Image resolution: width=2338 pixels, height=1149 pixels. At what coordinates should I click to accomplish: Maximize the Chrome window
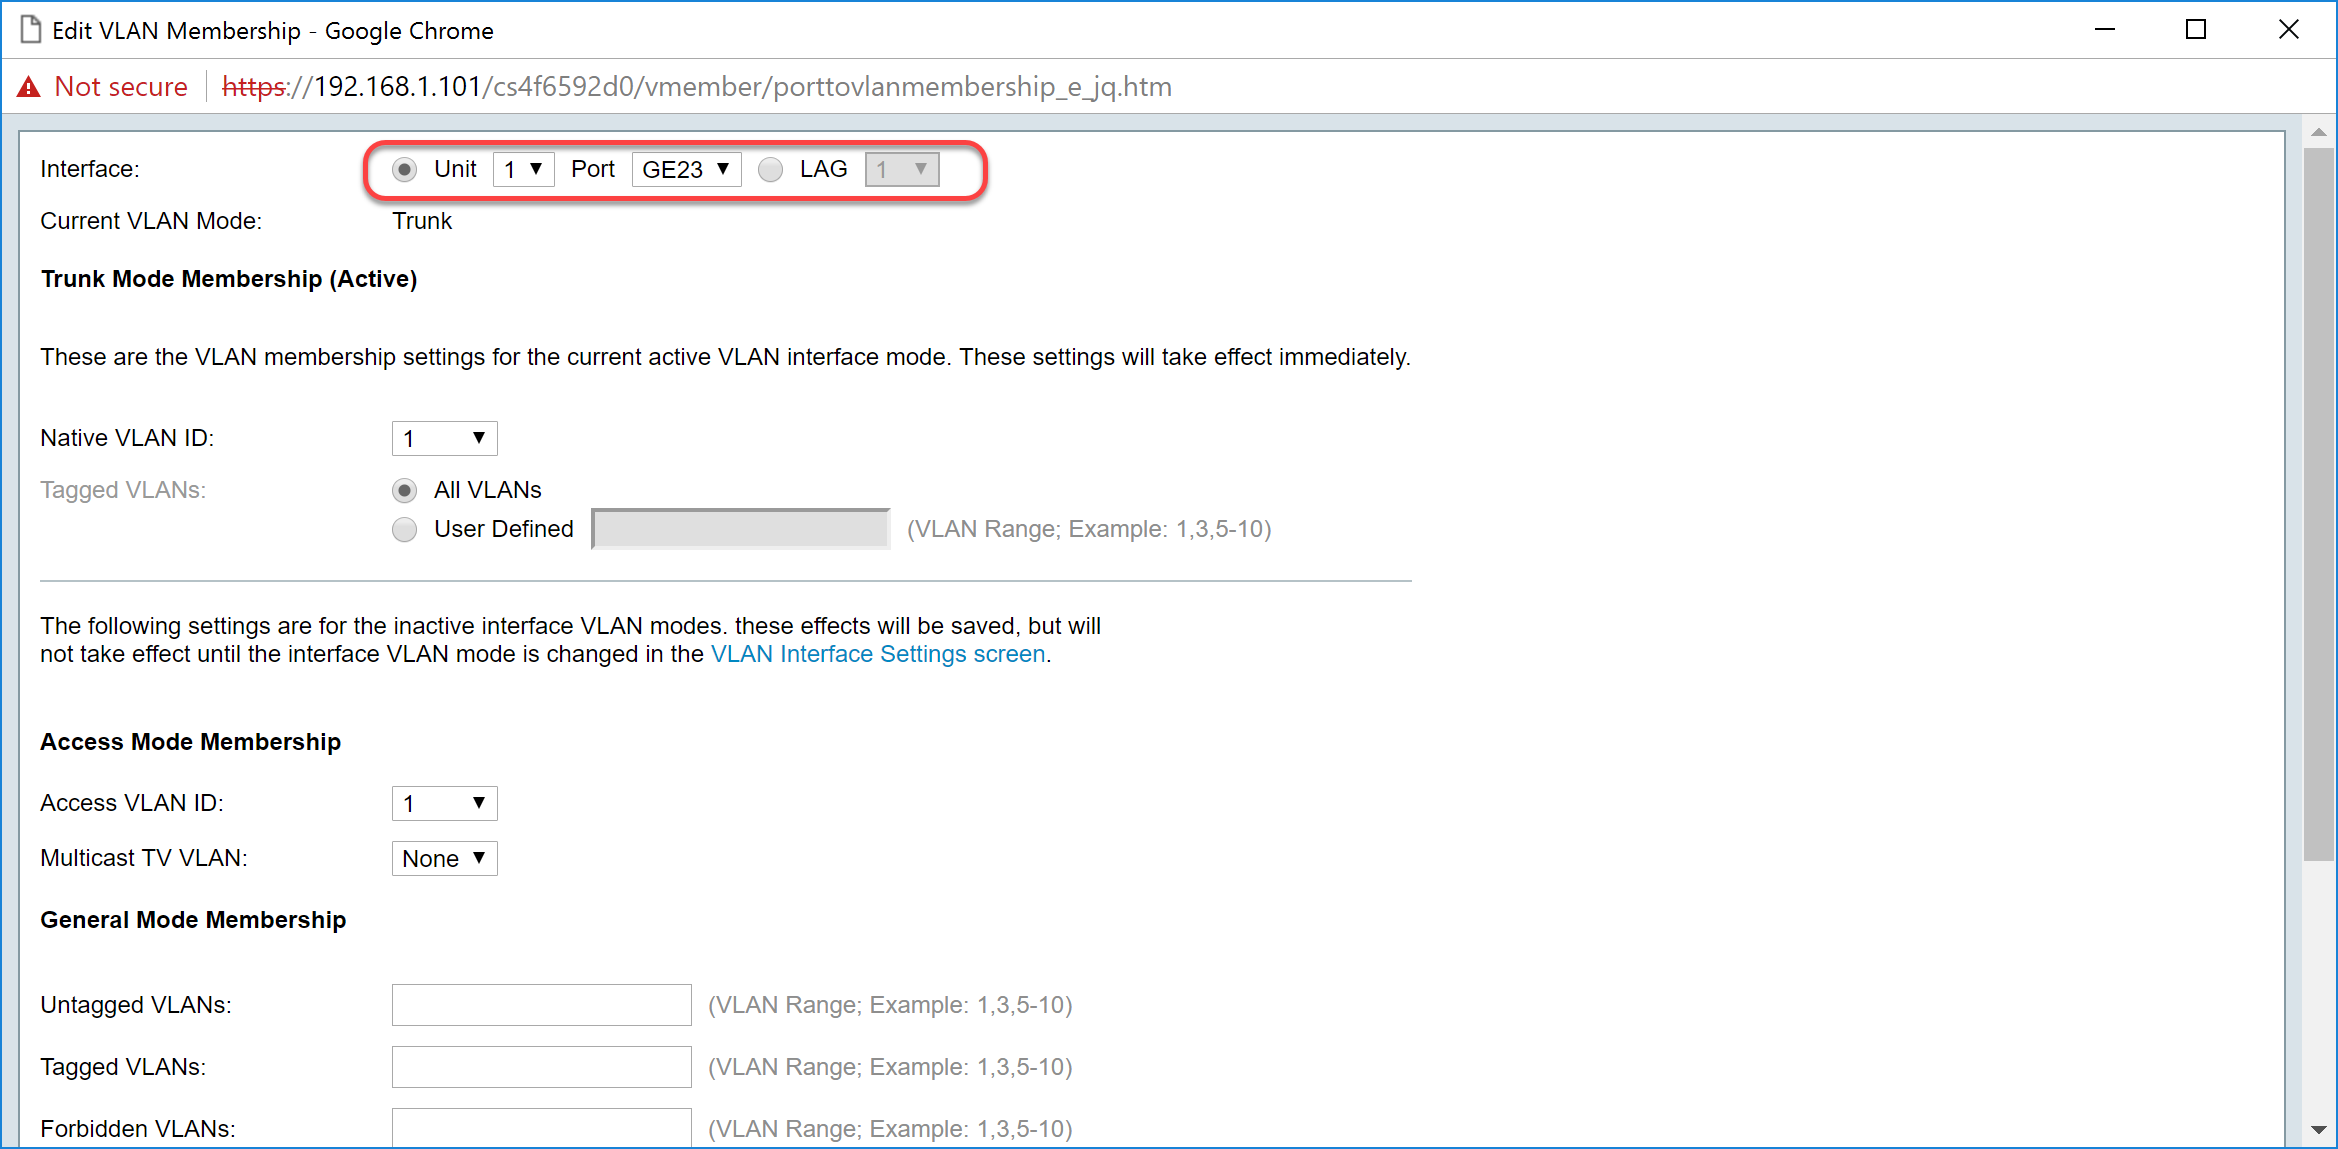2195,30
